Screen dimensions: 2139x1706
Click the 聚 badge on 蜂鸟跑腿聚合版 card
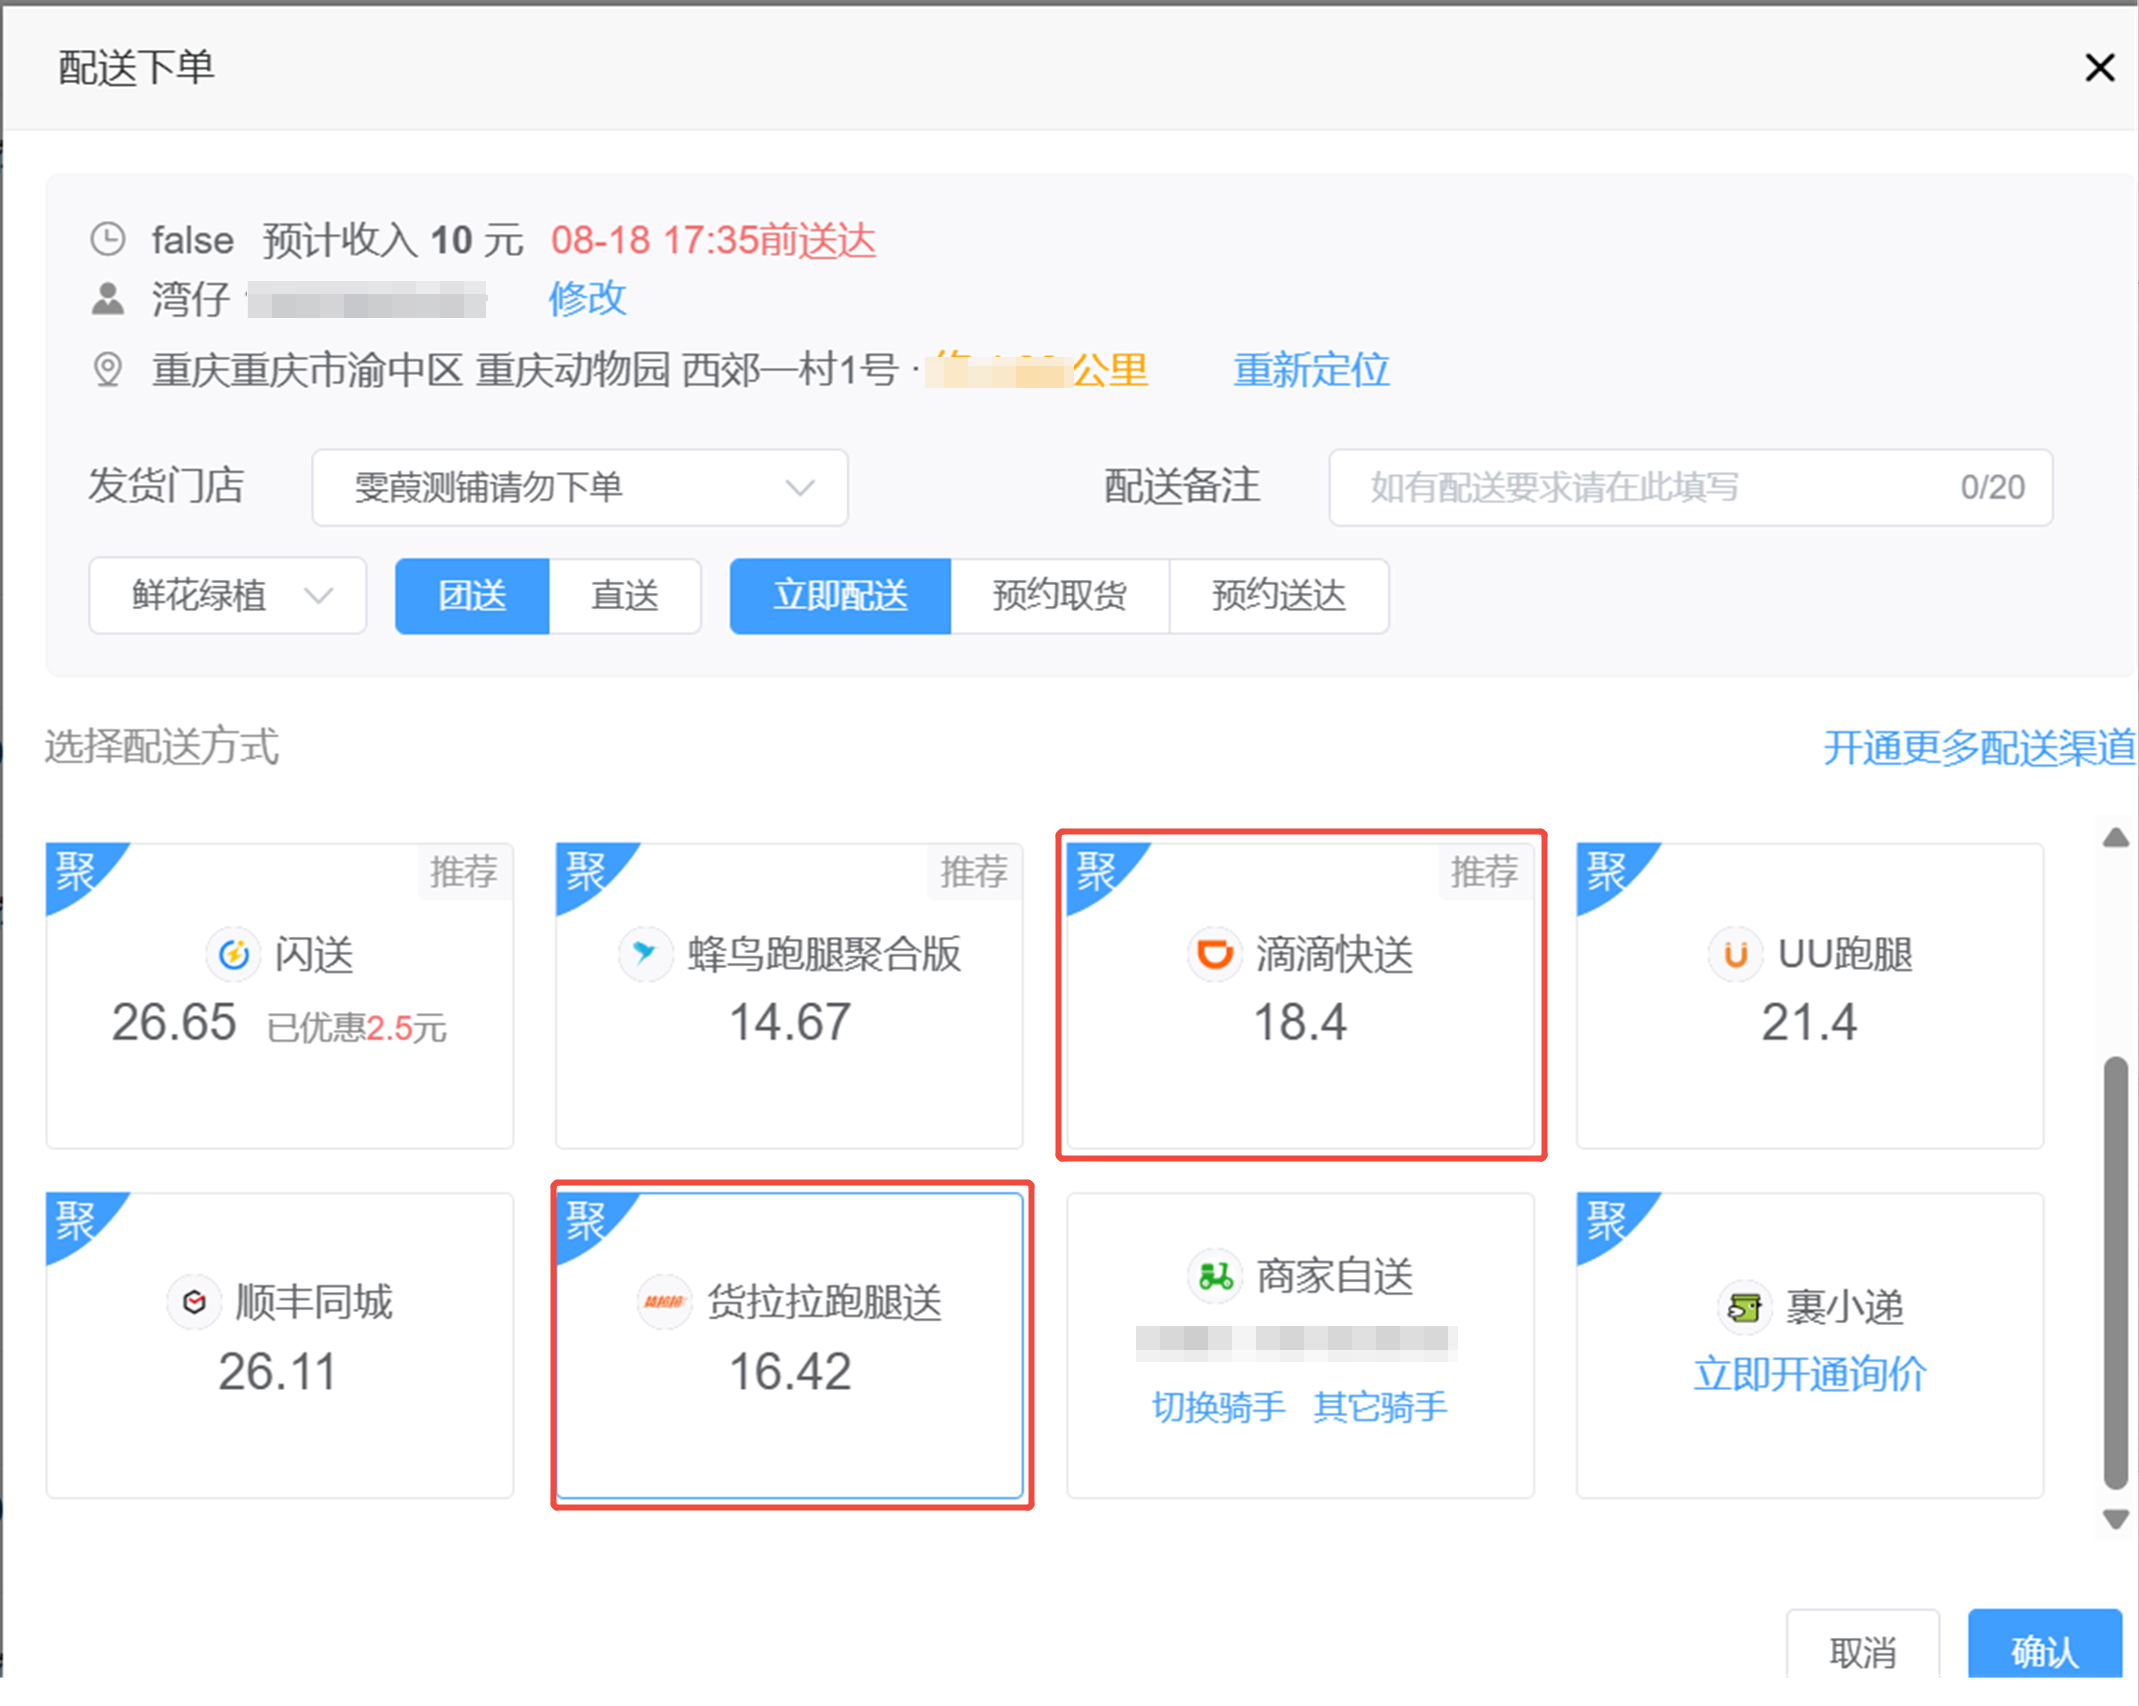[x=587, y=871]
